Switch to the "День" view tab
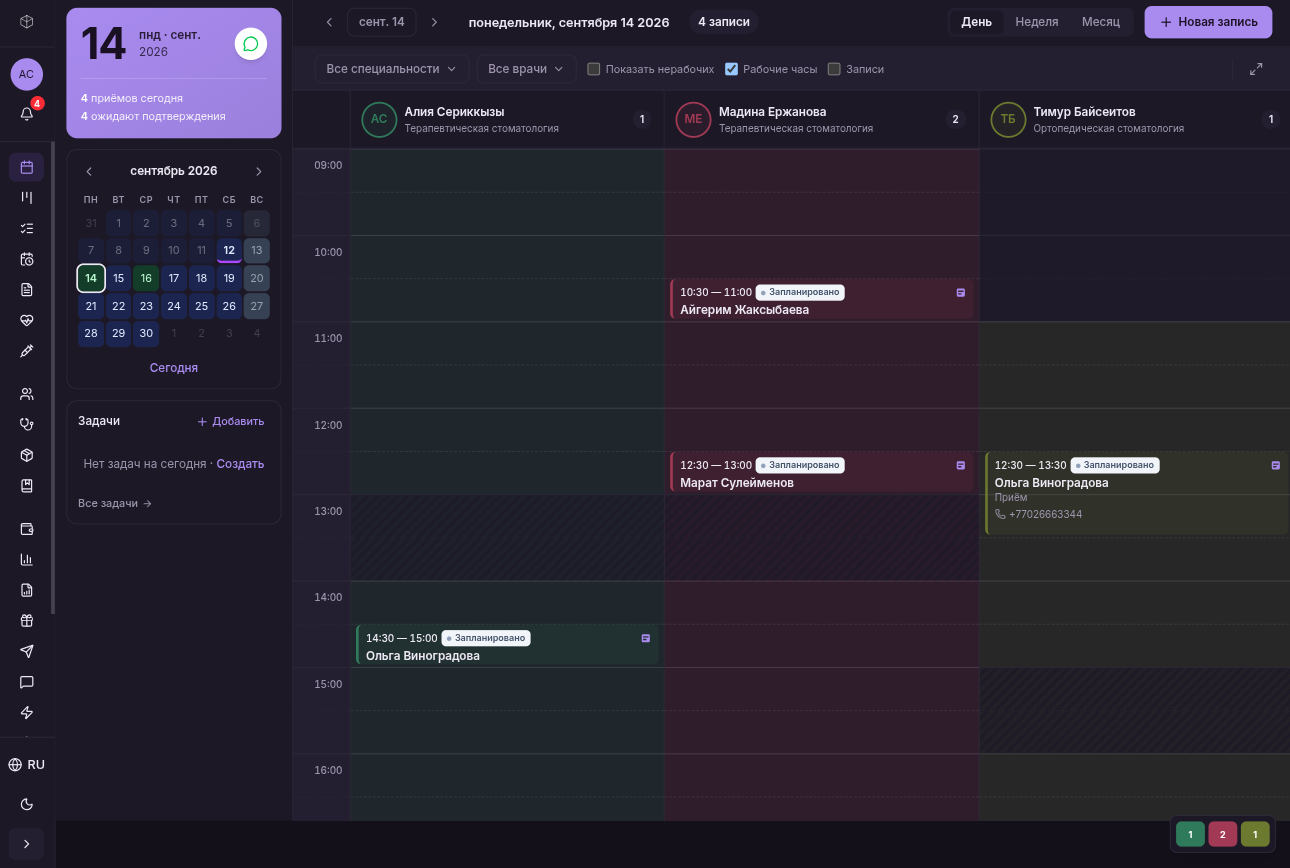Viewport: 1290px width, 868px height. (x=977, y=22)
